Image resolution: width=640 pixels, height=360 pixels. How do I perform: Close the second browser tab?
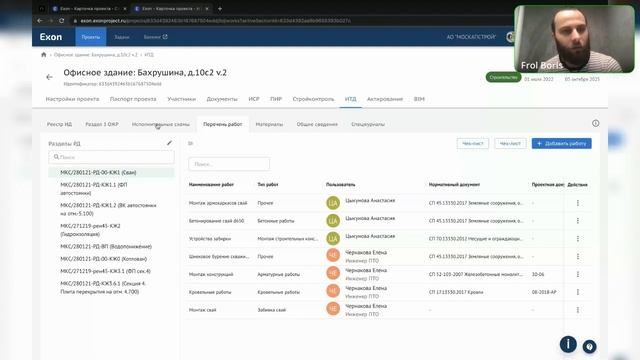[x=207, y=9]
